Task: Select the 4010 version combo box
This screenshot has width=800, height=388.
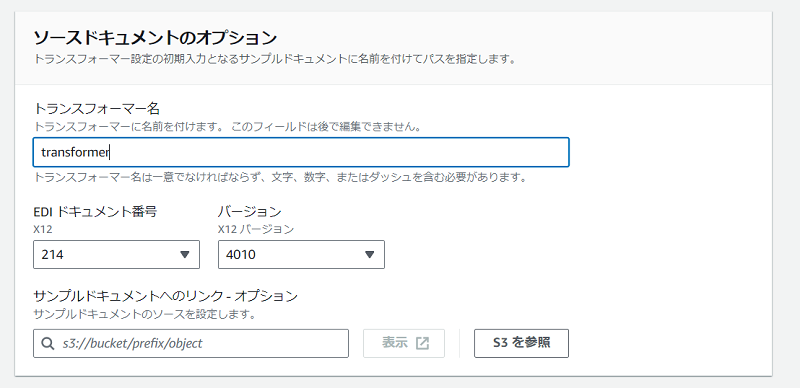Action: pos(301,255)
